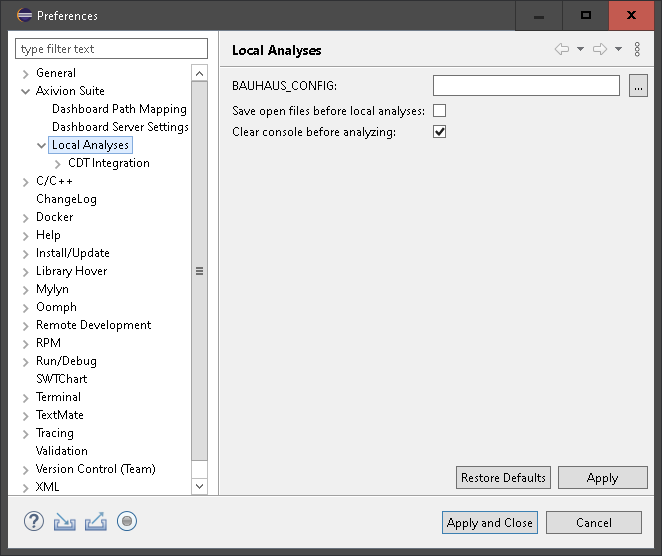Collapse the Axivion Suite node

[x=26, y=91]
